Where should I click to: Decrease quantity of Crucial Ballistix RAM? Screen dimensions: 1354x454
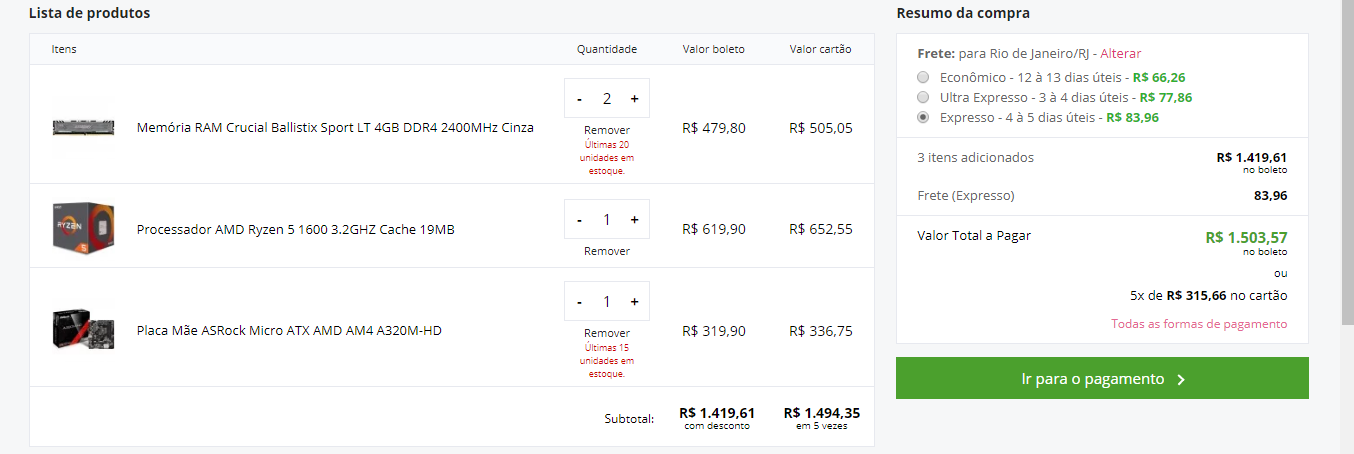coord(580,99)
